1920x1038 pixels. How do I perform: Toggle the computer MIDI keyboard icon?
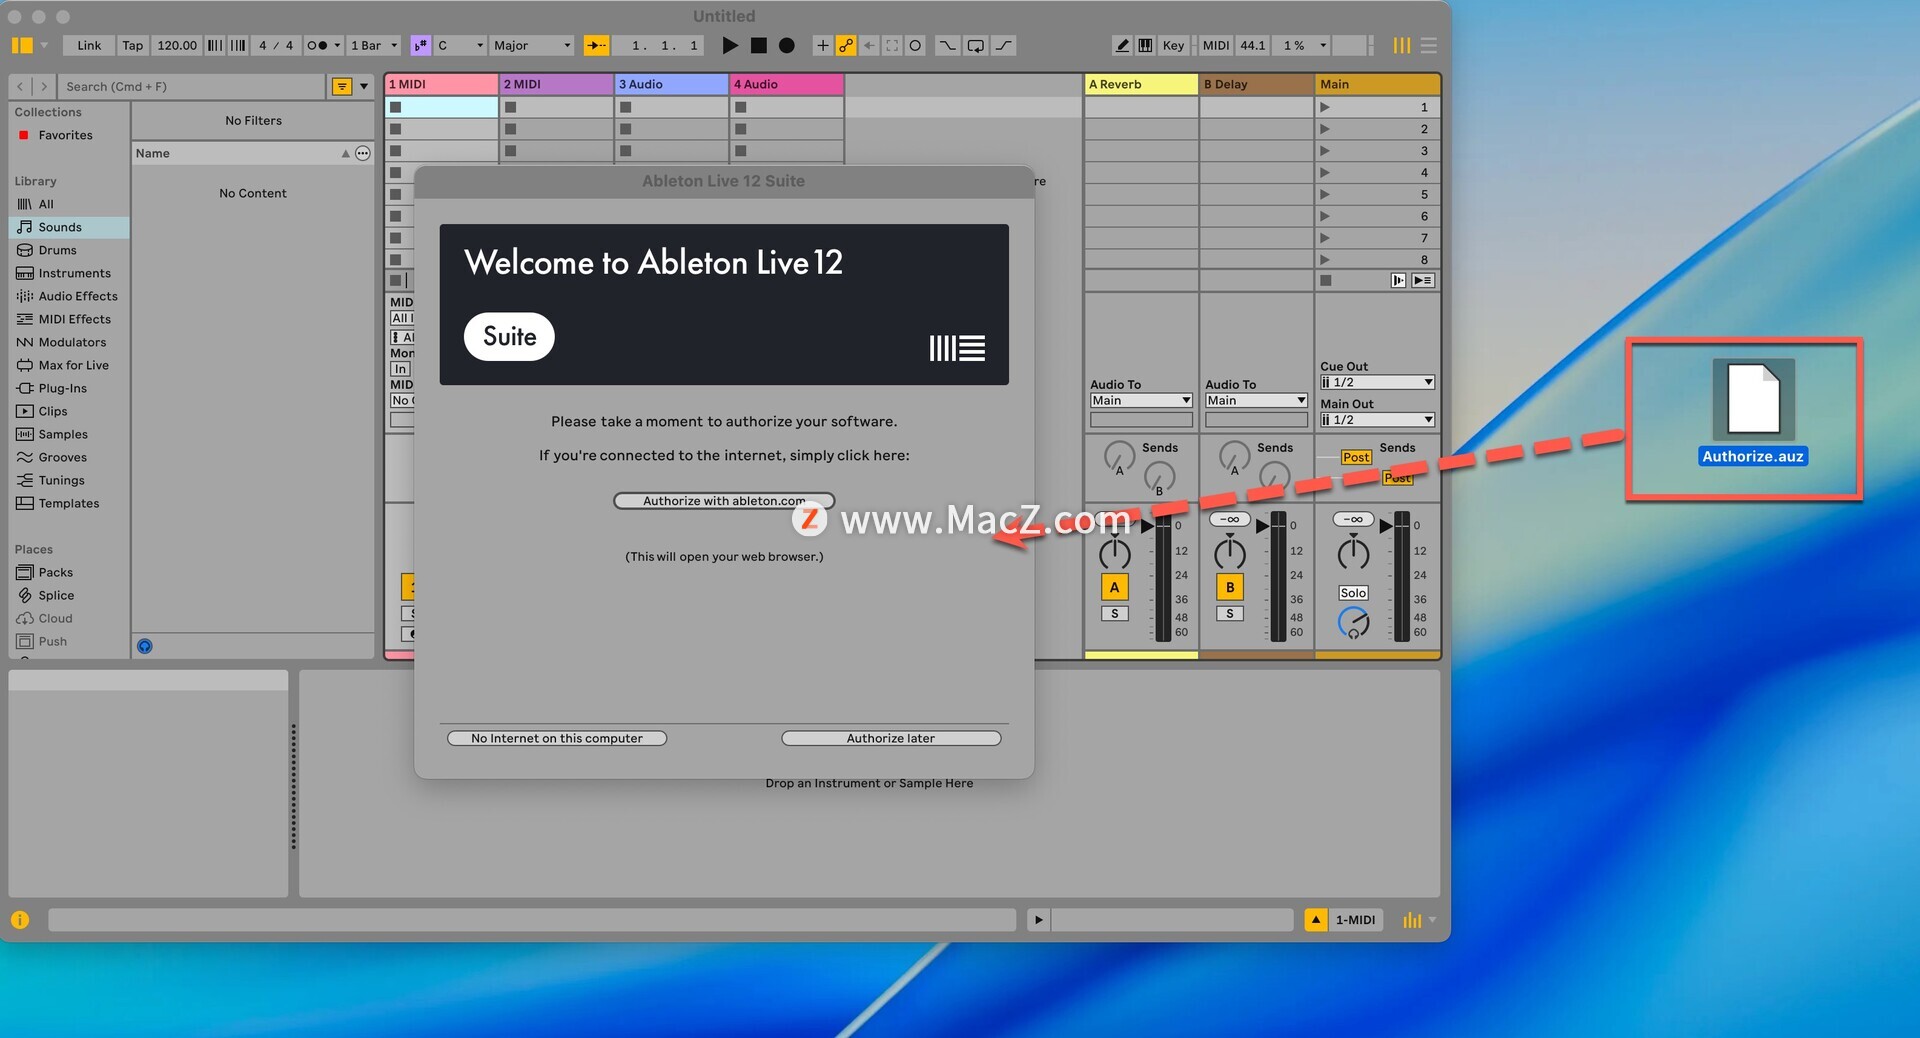pos(1145,45)
